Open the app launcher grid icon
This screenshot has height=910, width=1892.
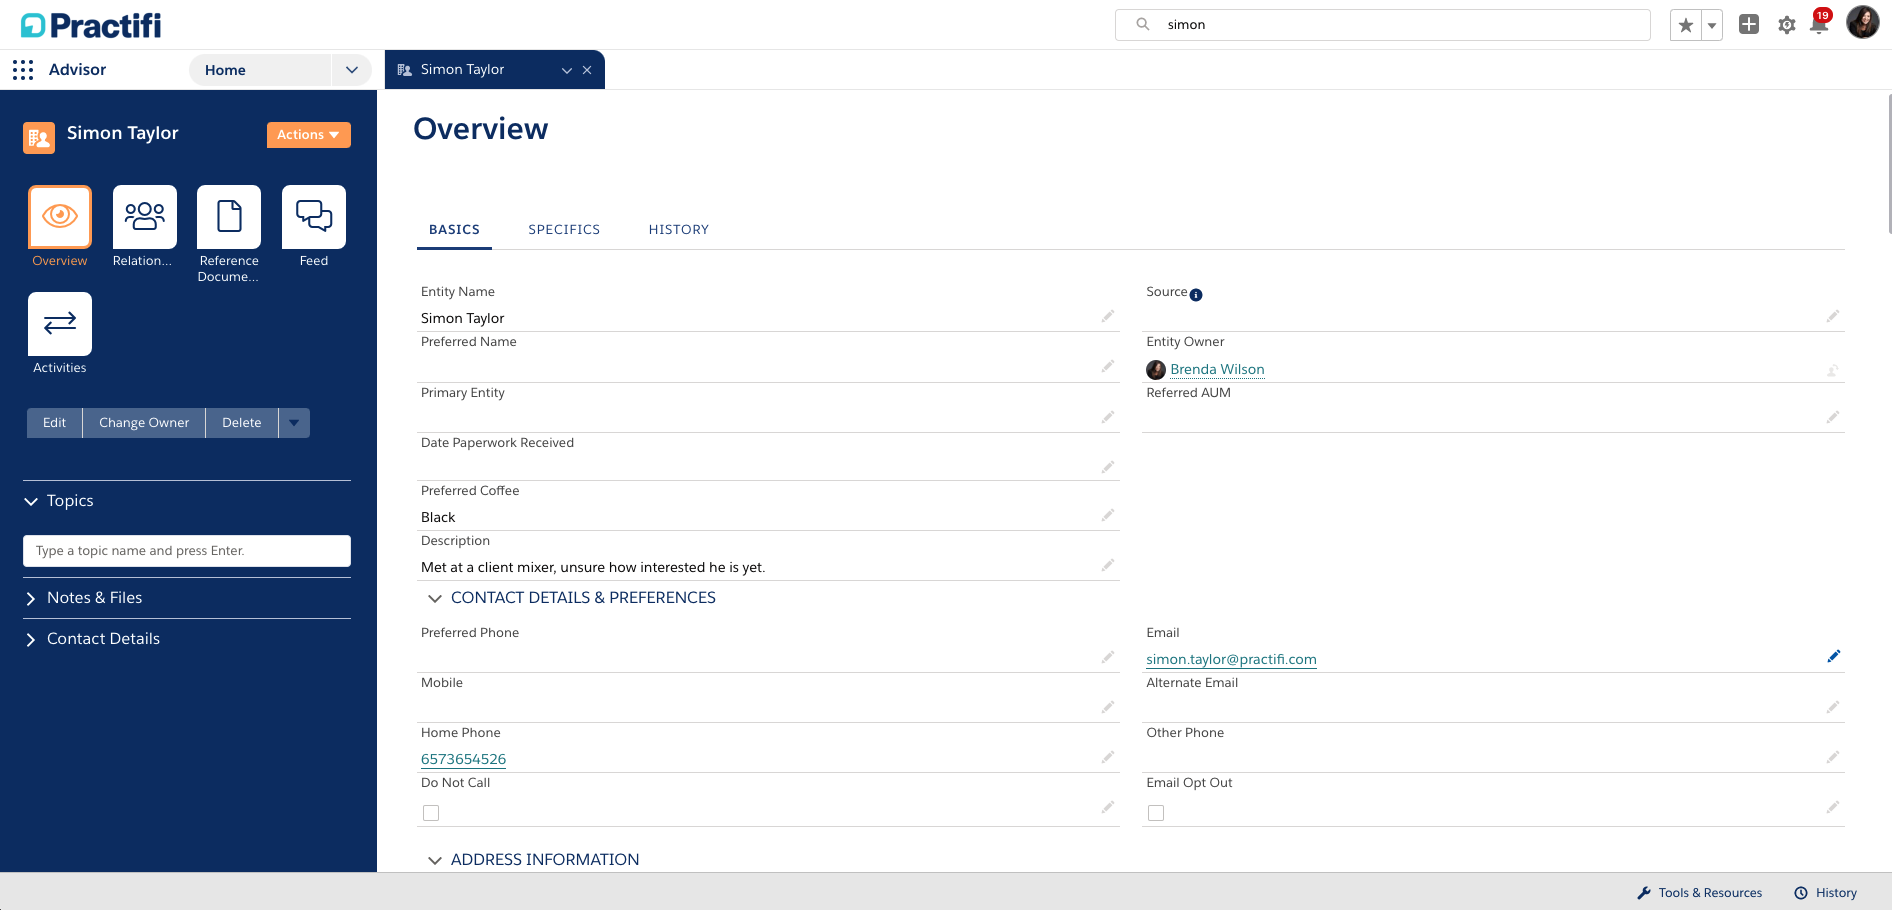(23, 70)
